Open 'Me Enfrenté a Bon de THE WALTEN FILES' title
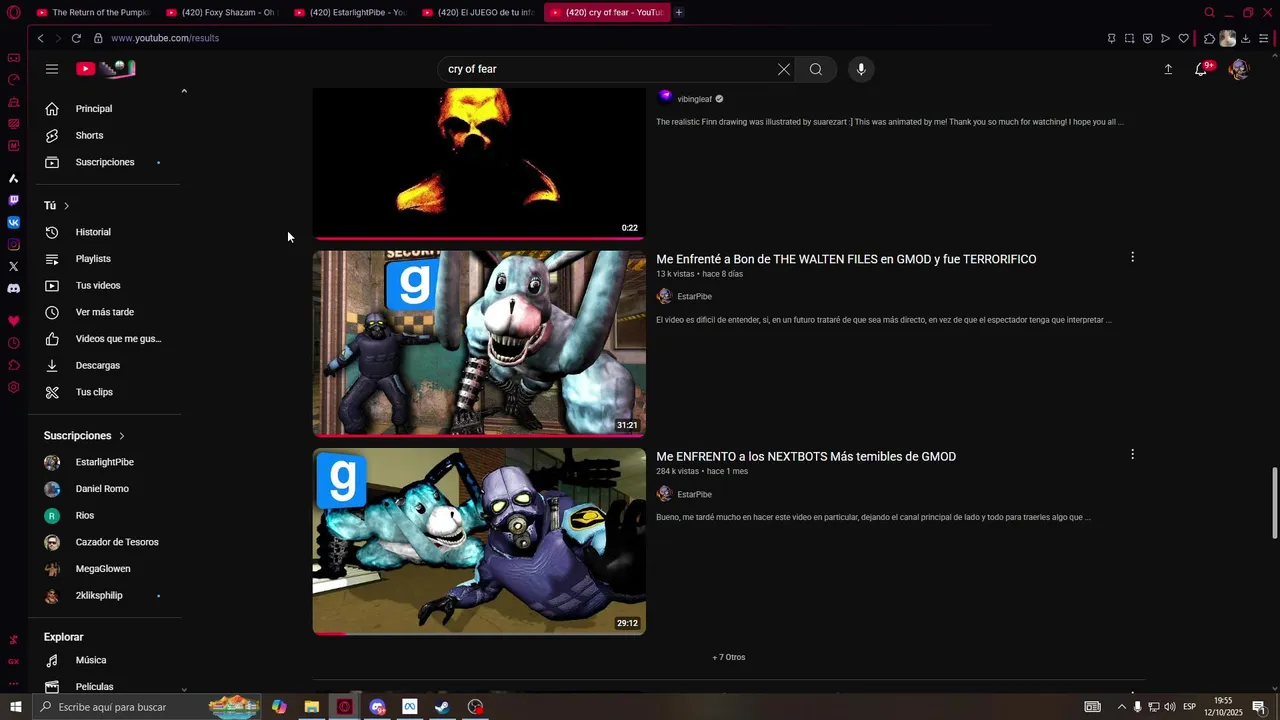The height and width of the screenshot is (720, 1280). coord(846,259)
